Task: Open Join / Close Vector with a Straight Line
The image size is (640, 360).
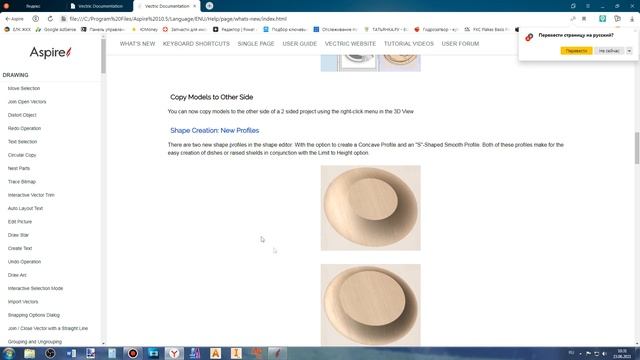Action: click(48, 328)
